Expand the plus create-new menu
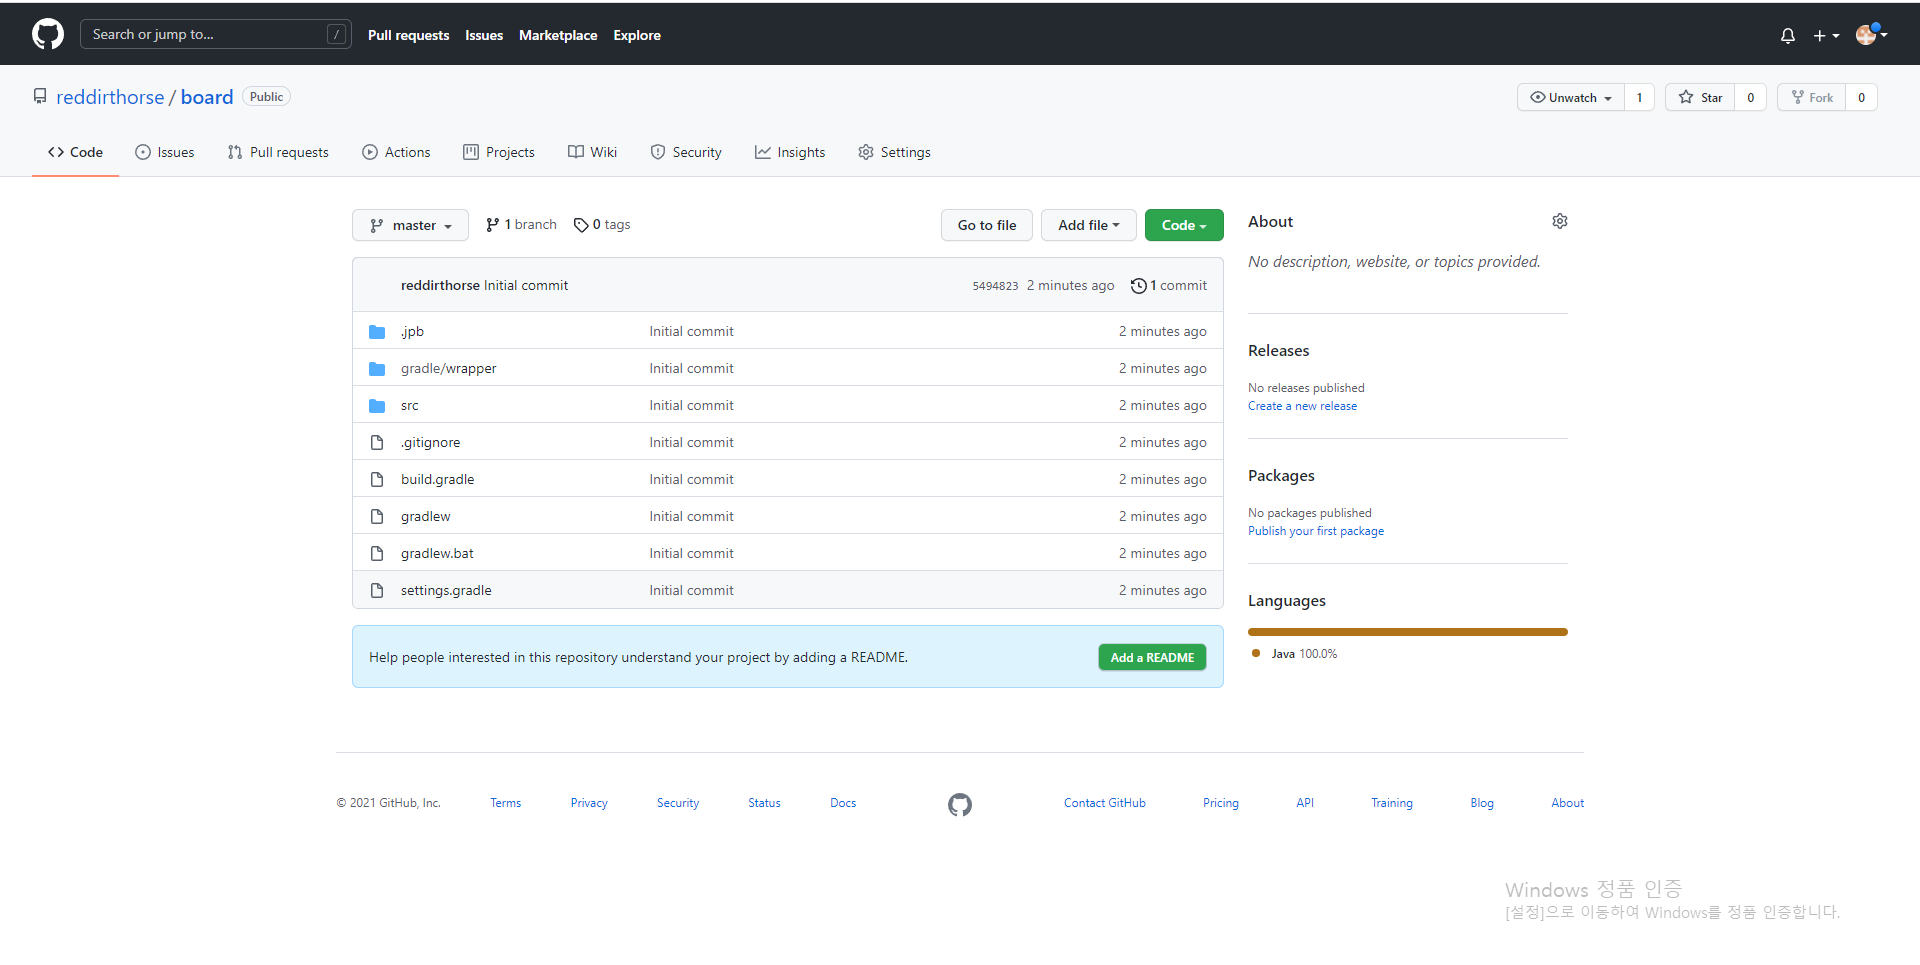This screenshot has width=1920, height=965. [x=1826, y=36]
